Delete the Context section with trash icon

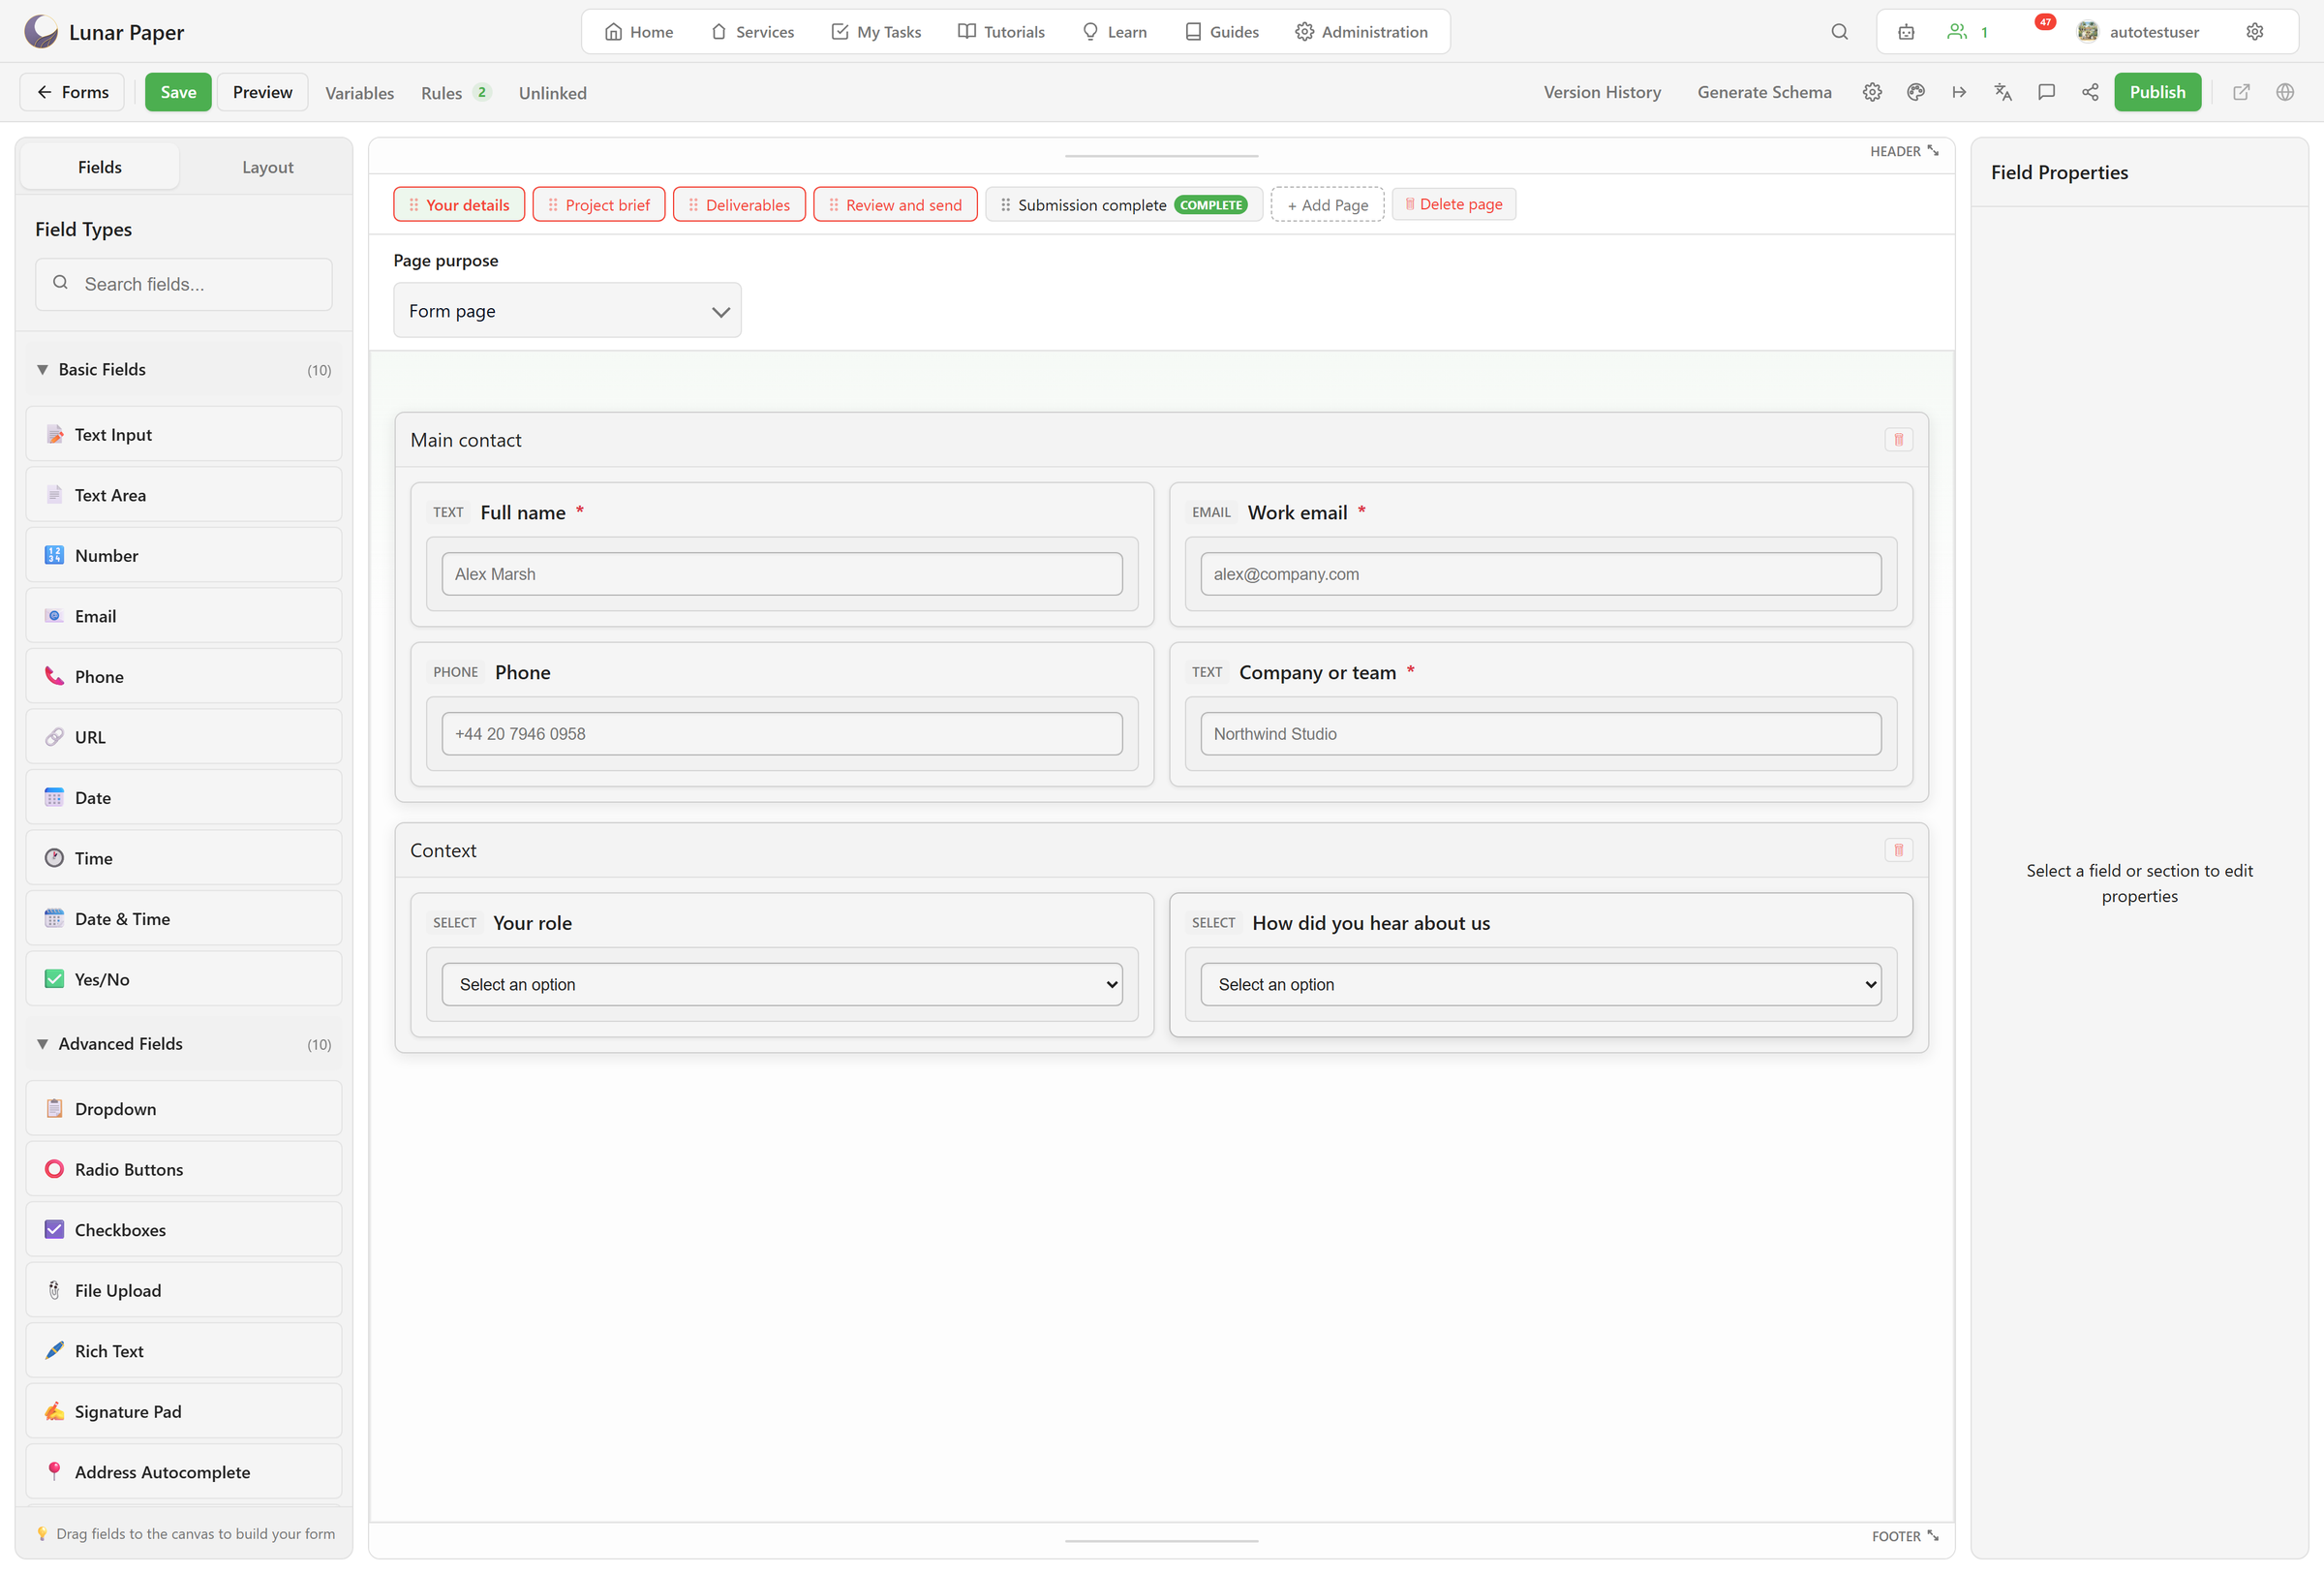[x=1898, y=850]
